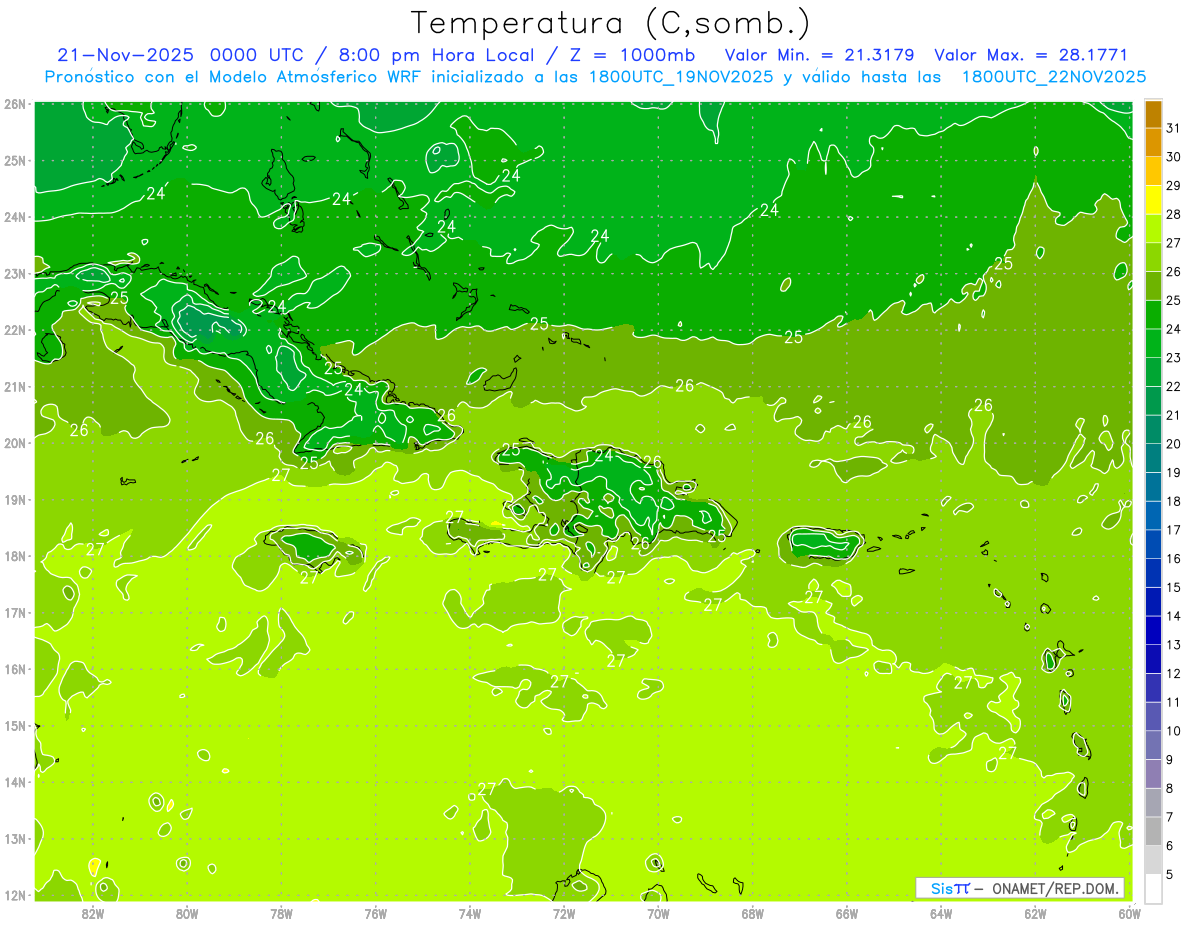Choose the purple swatch between 8 and 9

tap(1153, 773)
